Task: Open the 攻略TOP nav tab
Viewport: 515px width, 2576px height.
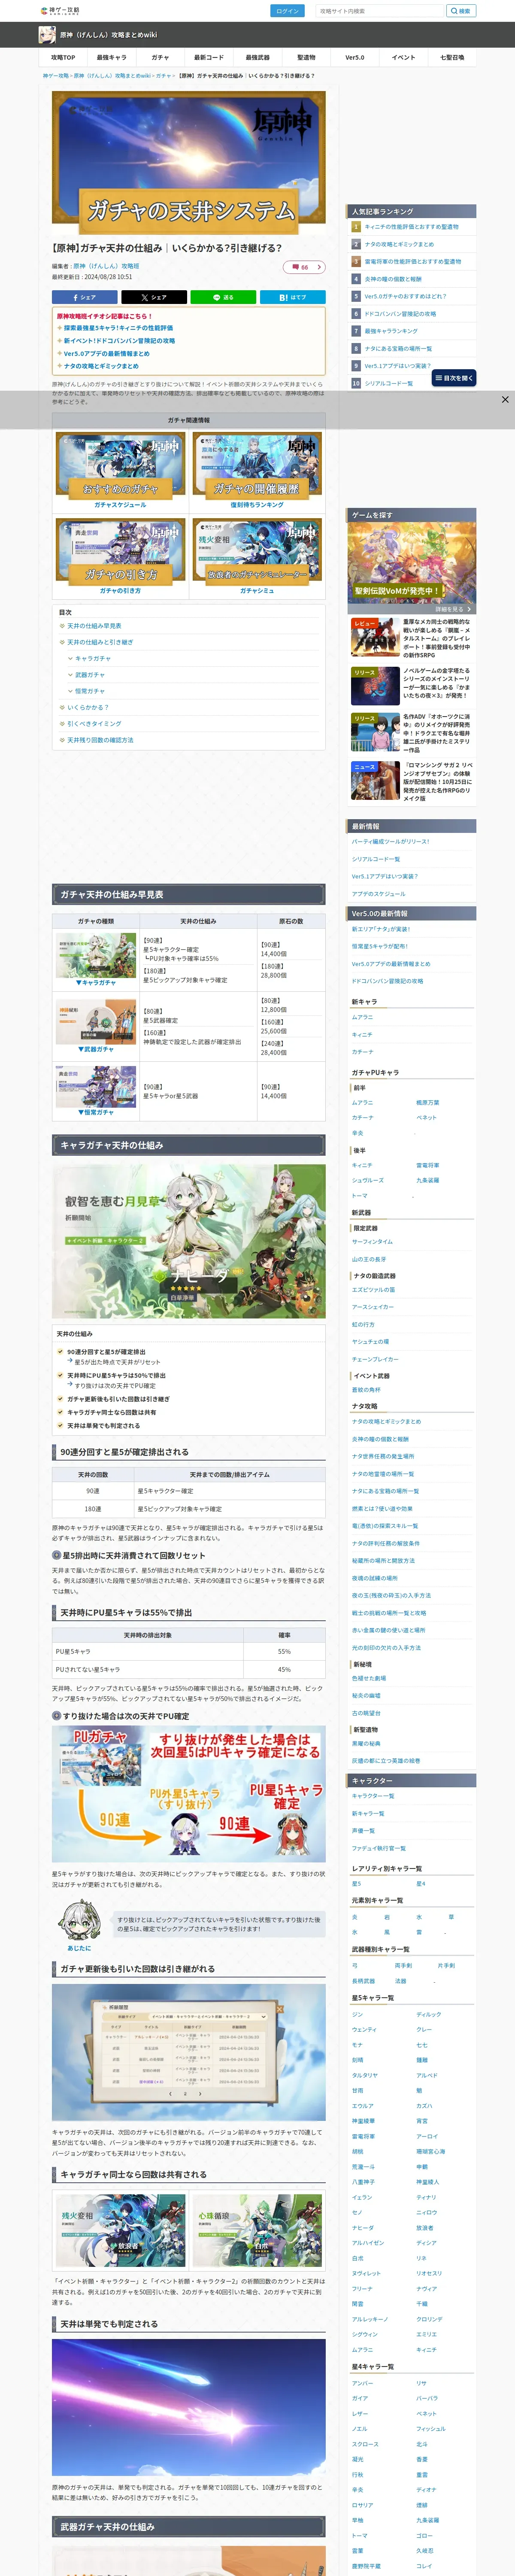Action: pos(63,58)
